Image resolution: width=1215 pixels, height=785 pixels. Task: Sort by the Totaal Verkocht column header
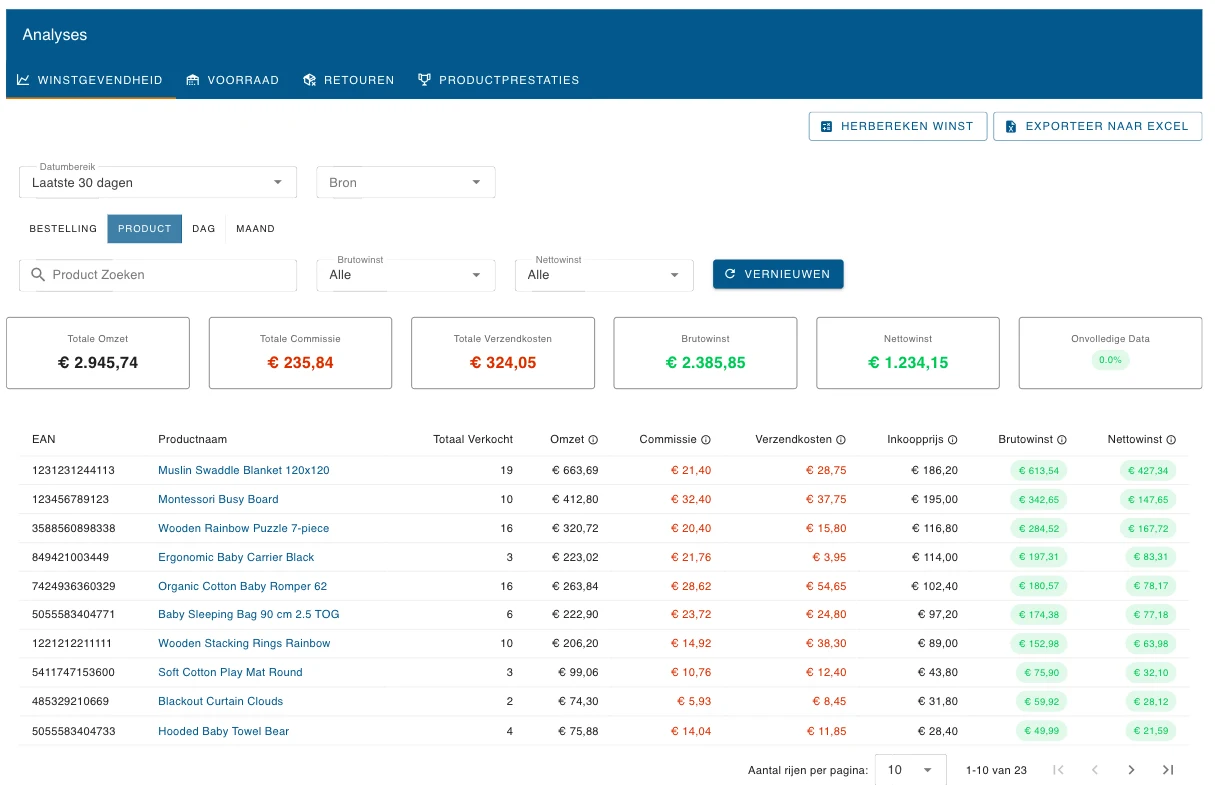point(473,439)
